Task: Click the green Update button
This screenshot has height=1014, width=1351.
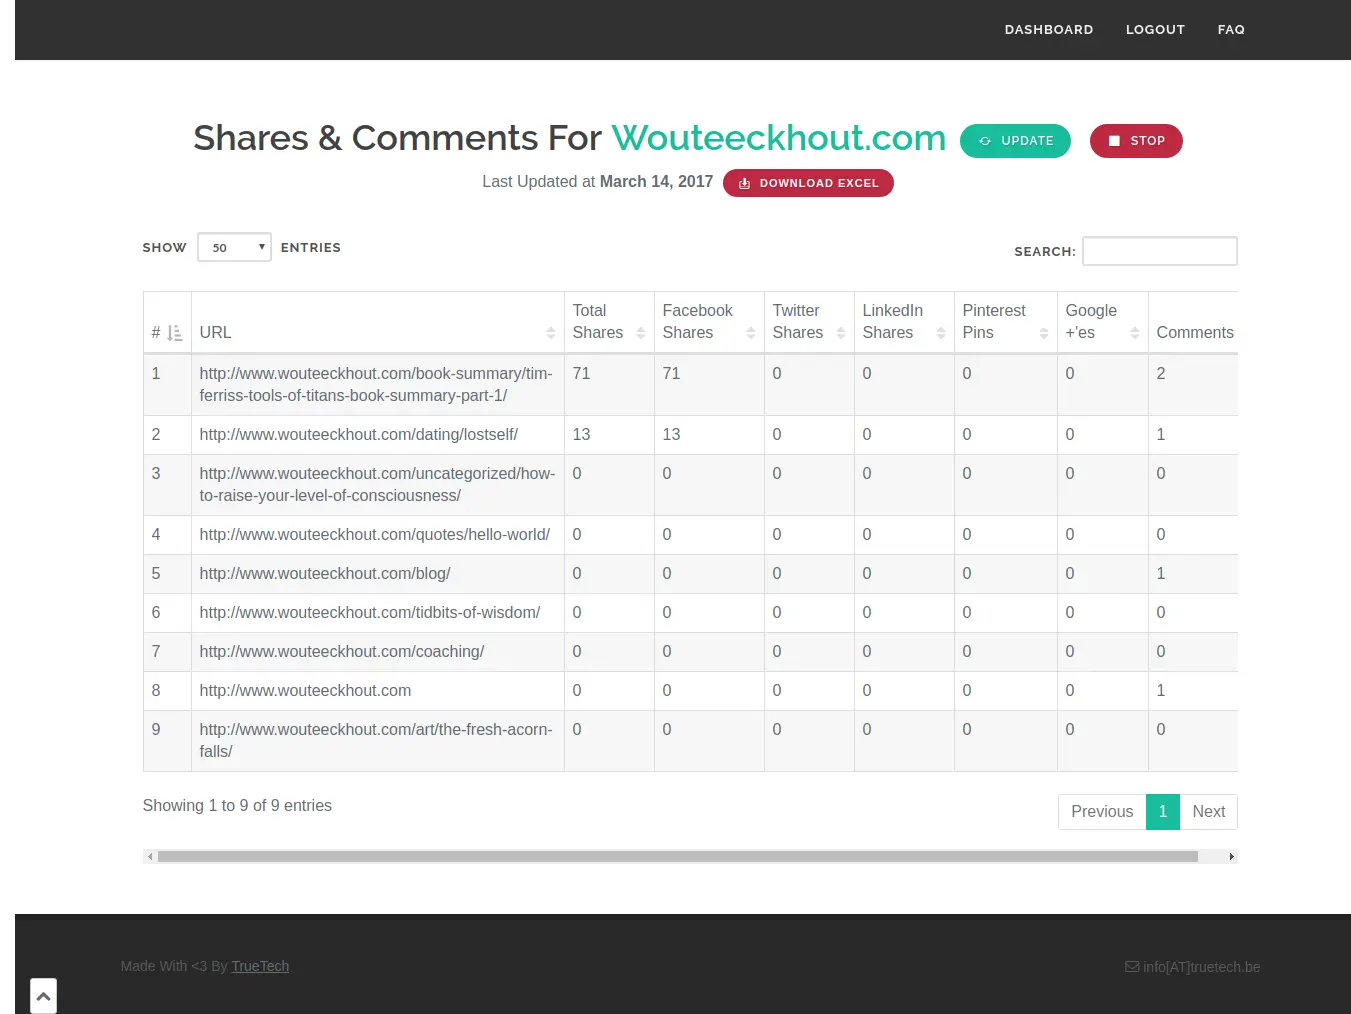Action: 1015,141
